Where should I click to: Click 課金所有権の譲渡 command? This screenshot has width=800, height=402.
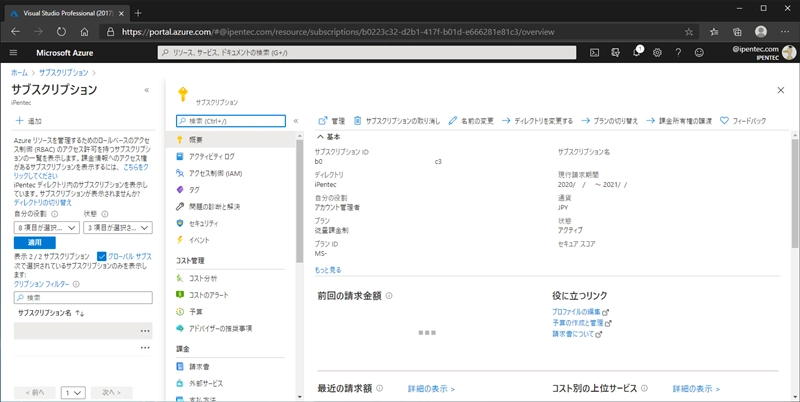[x=679, y=121]
